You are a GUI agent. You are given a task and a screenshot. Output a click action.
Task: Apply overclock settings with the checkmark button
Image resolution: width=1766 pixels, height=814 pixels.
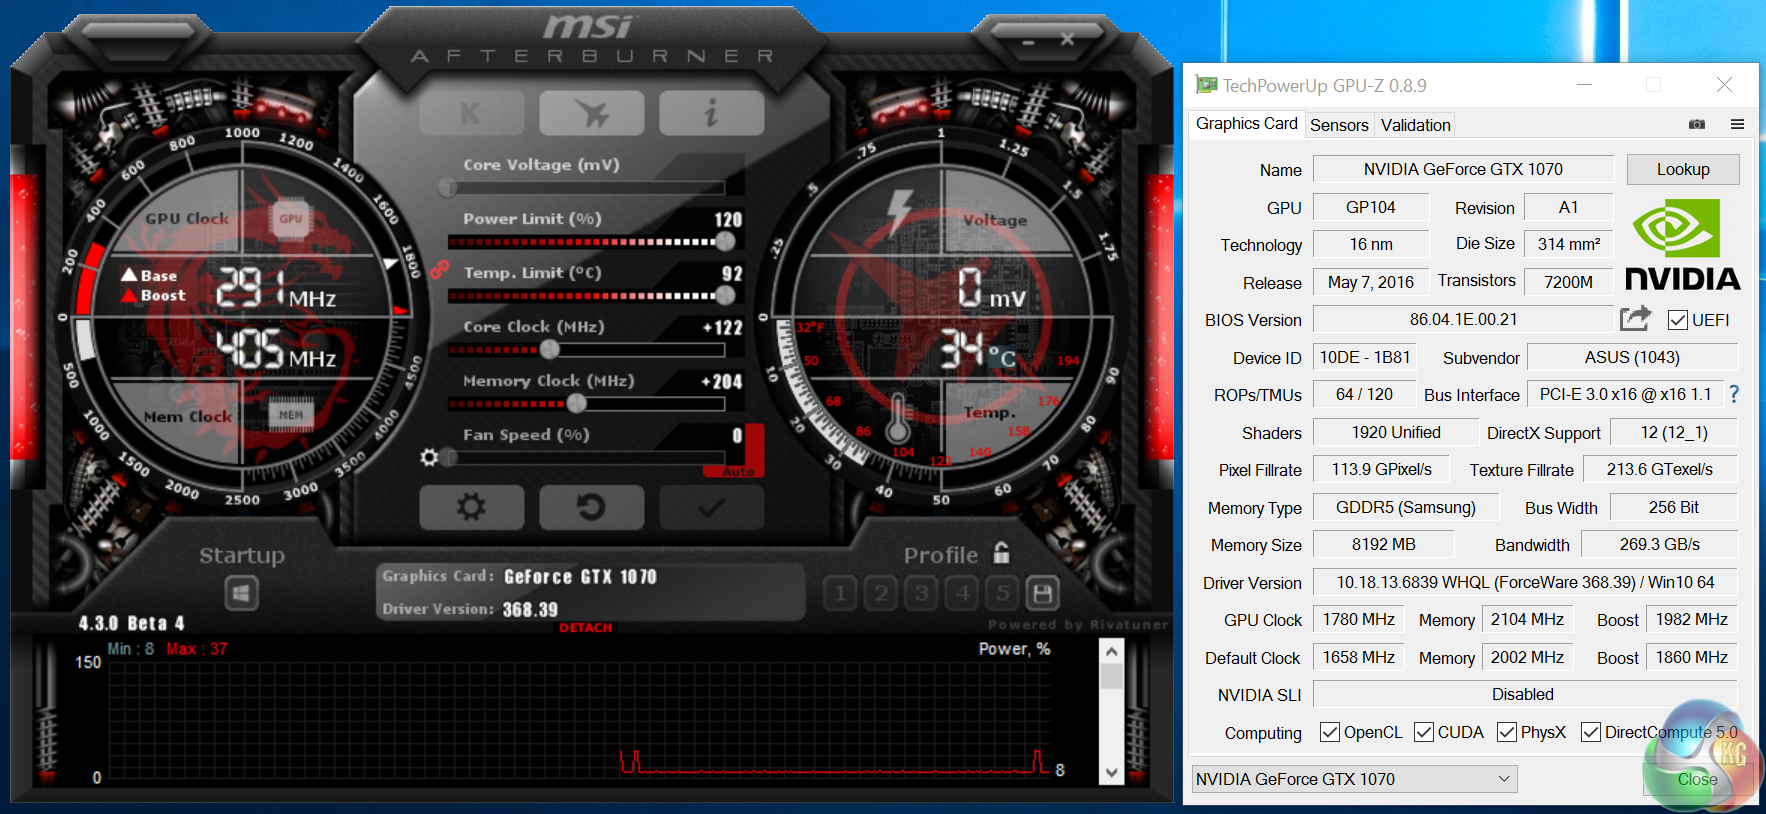click(x=712, y=507)
